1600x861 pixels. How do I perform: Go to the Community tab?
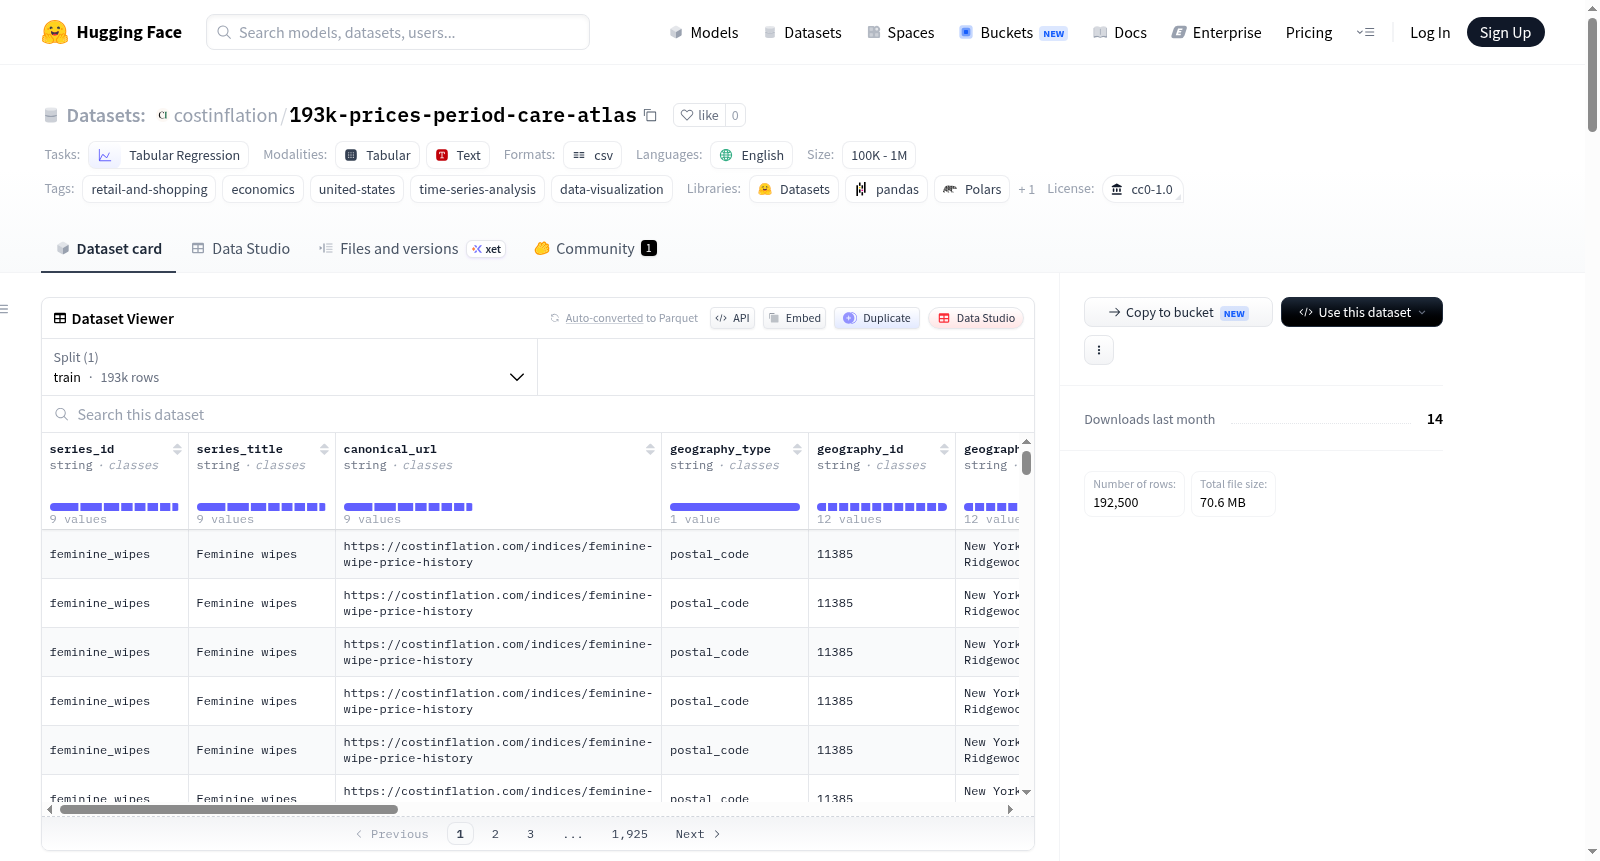pos(595,249)
